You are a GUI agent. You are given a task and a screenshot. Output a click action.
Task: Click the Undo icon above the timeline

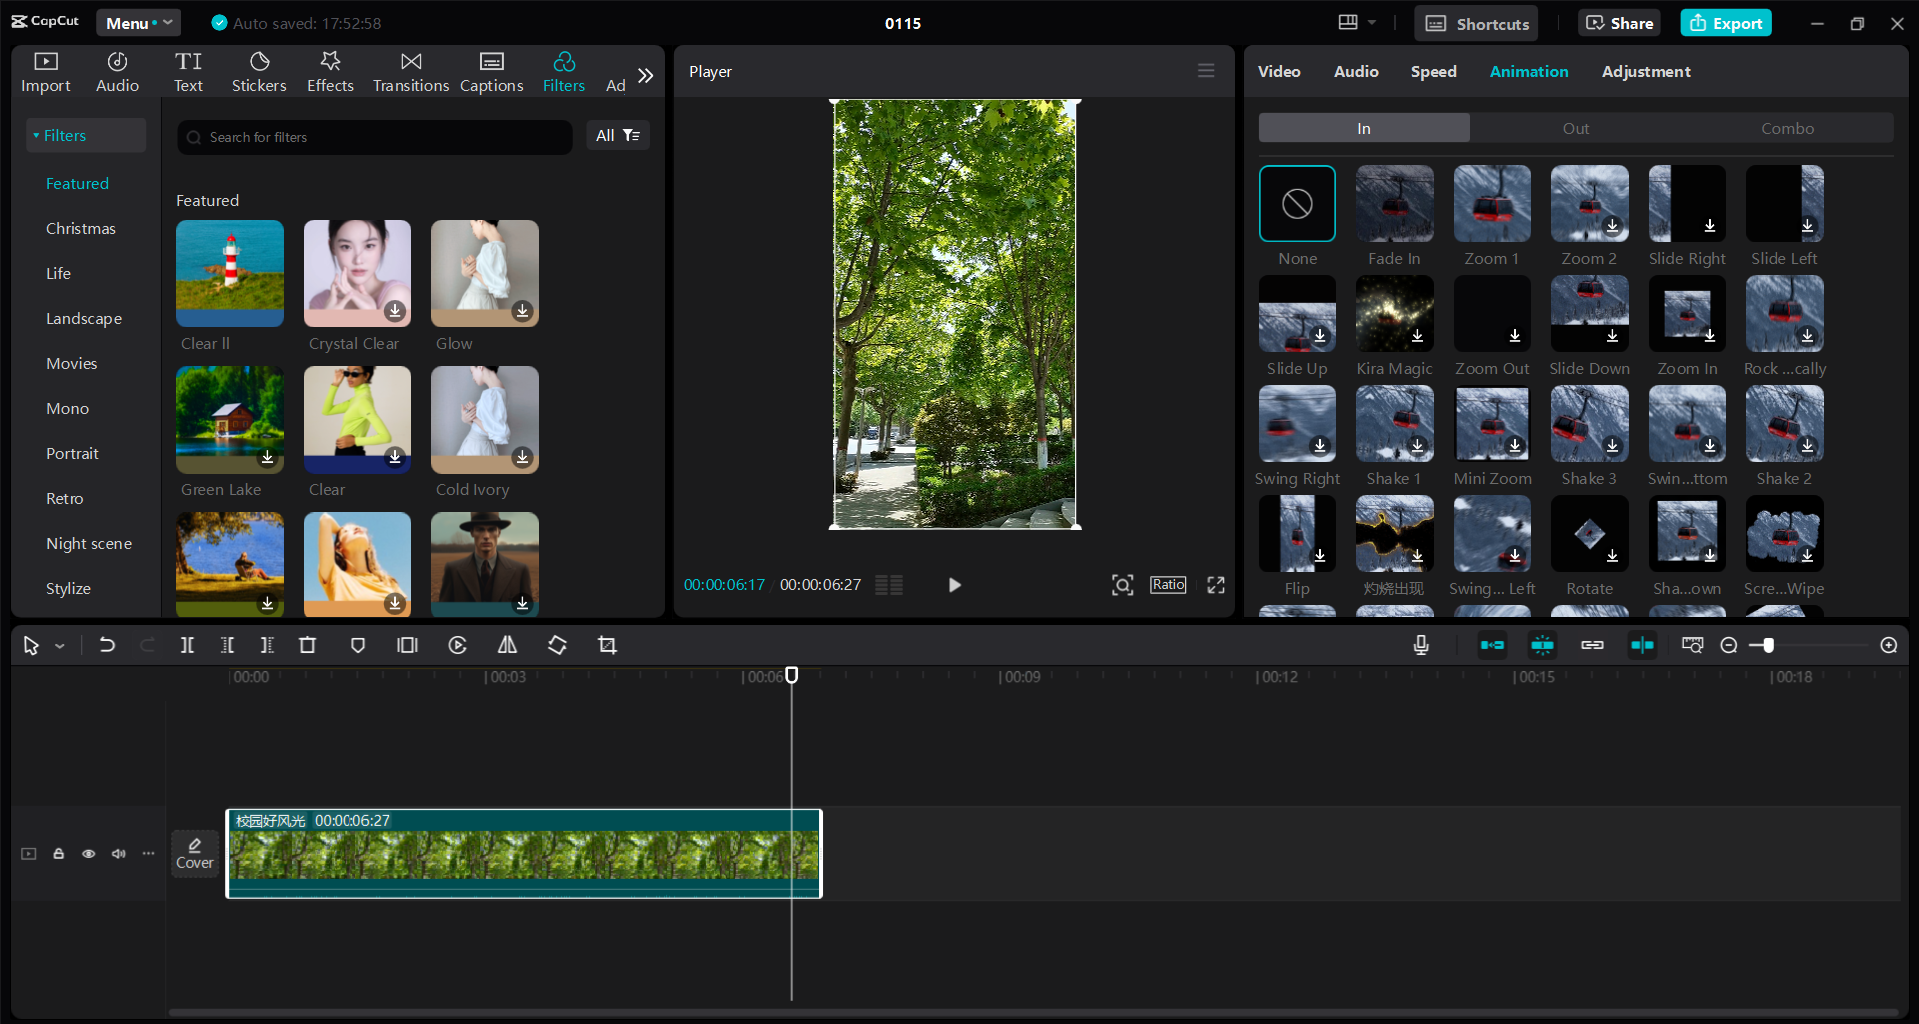click(108, 645)
